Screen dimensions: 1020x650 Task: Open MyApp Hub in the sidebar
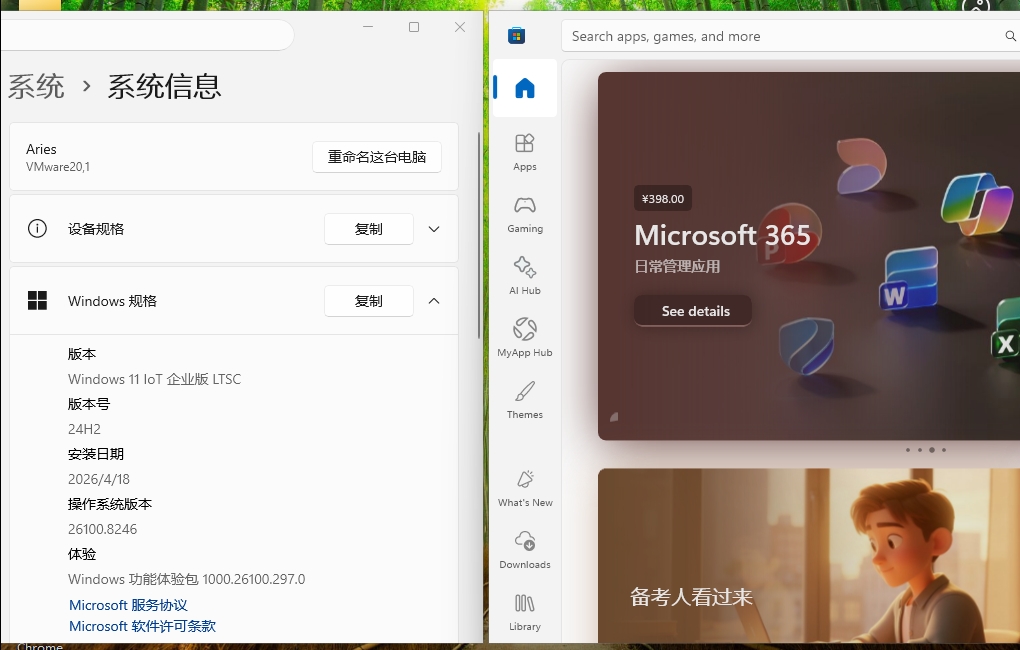tap(524, 337)
